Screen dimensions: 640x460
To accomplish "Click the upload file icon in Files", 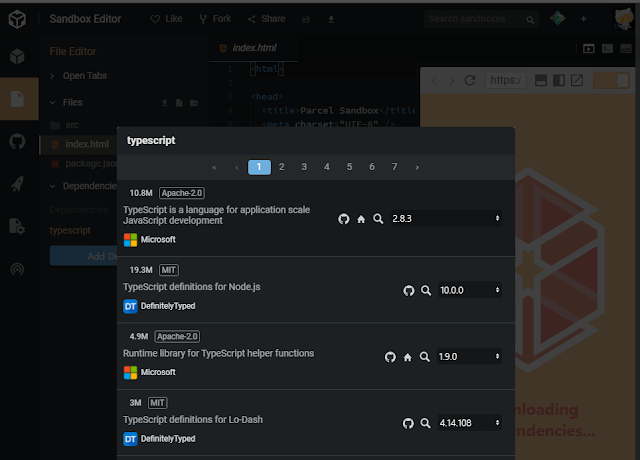I will pyautogui.click(x=164, y=103).
